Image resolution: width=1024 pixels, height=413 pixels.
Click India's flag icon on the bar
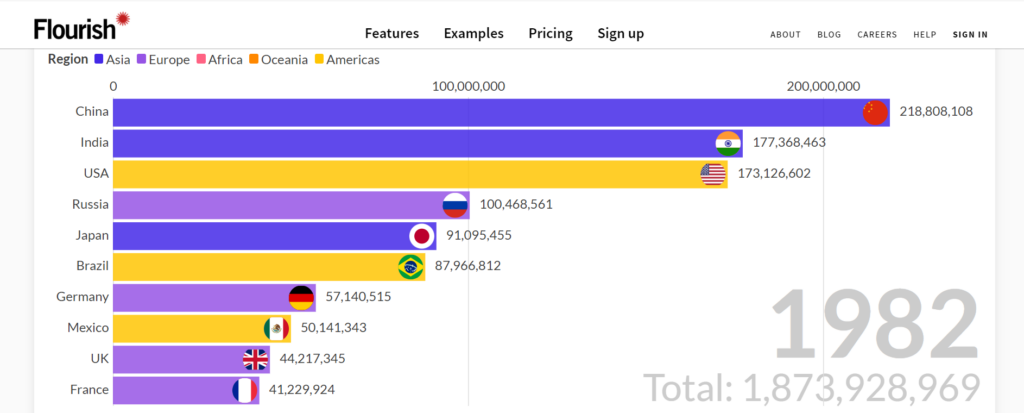pyautogui.click(x=728, y=143)
